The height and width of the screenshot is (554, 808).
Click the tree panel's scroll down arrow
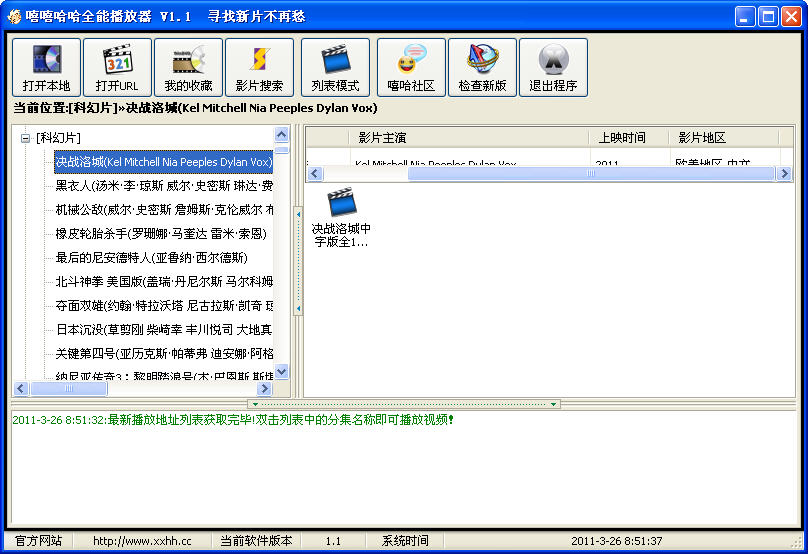[x=281, y=370]
